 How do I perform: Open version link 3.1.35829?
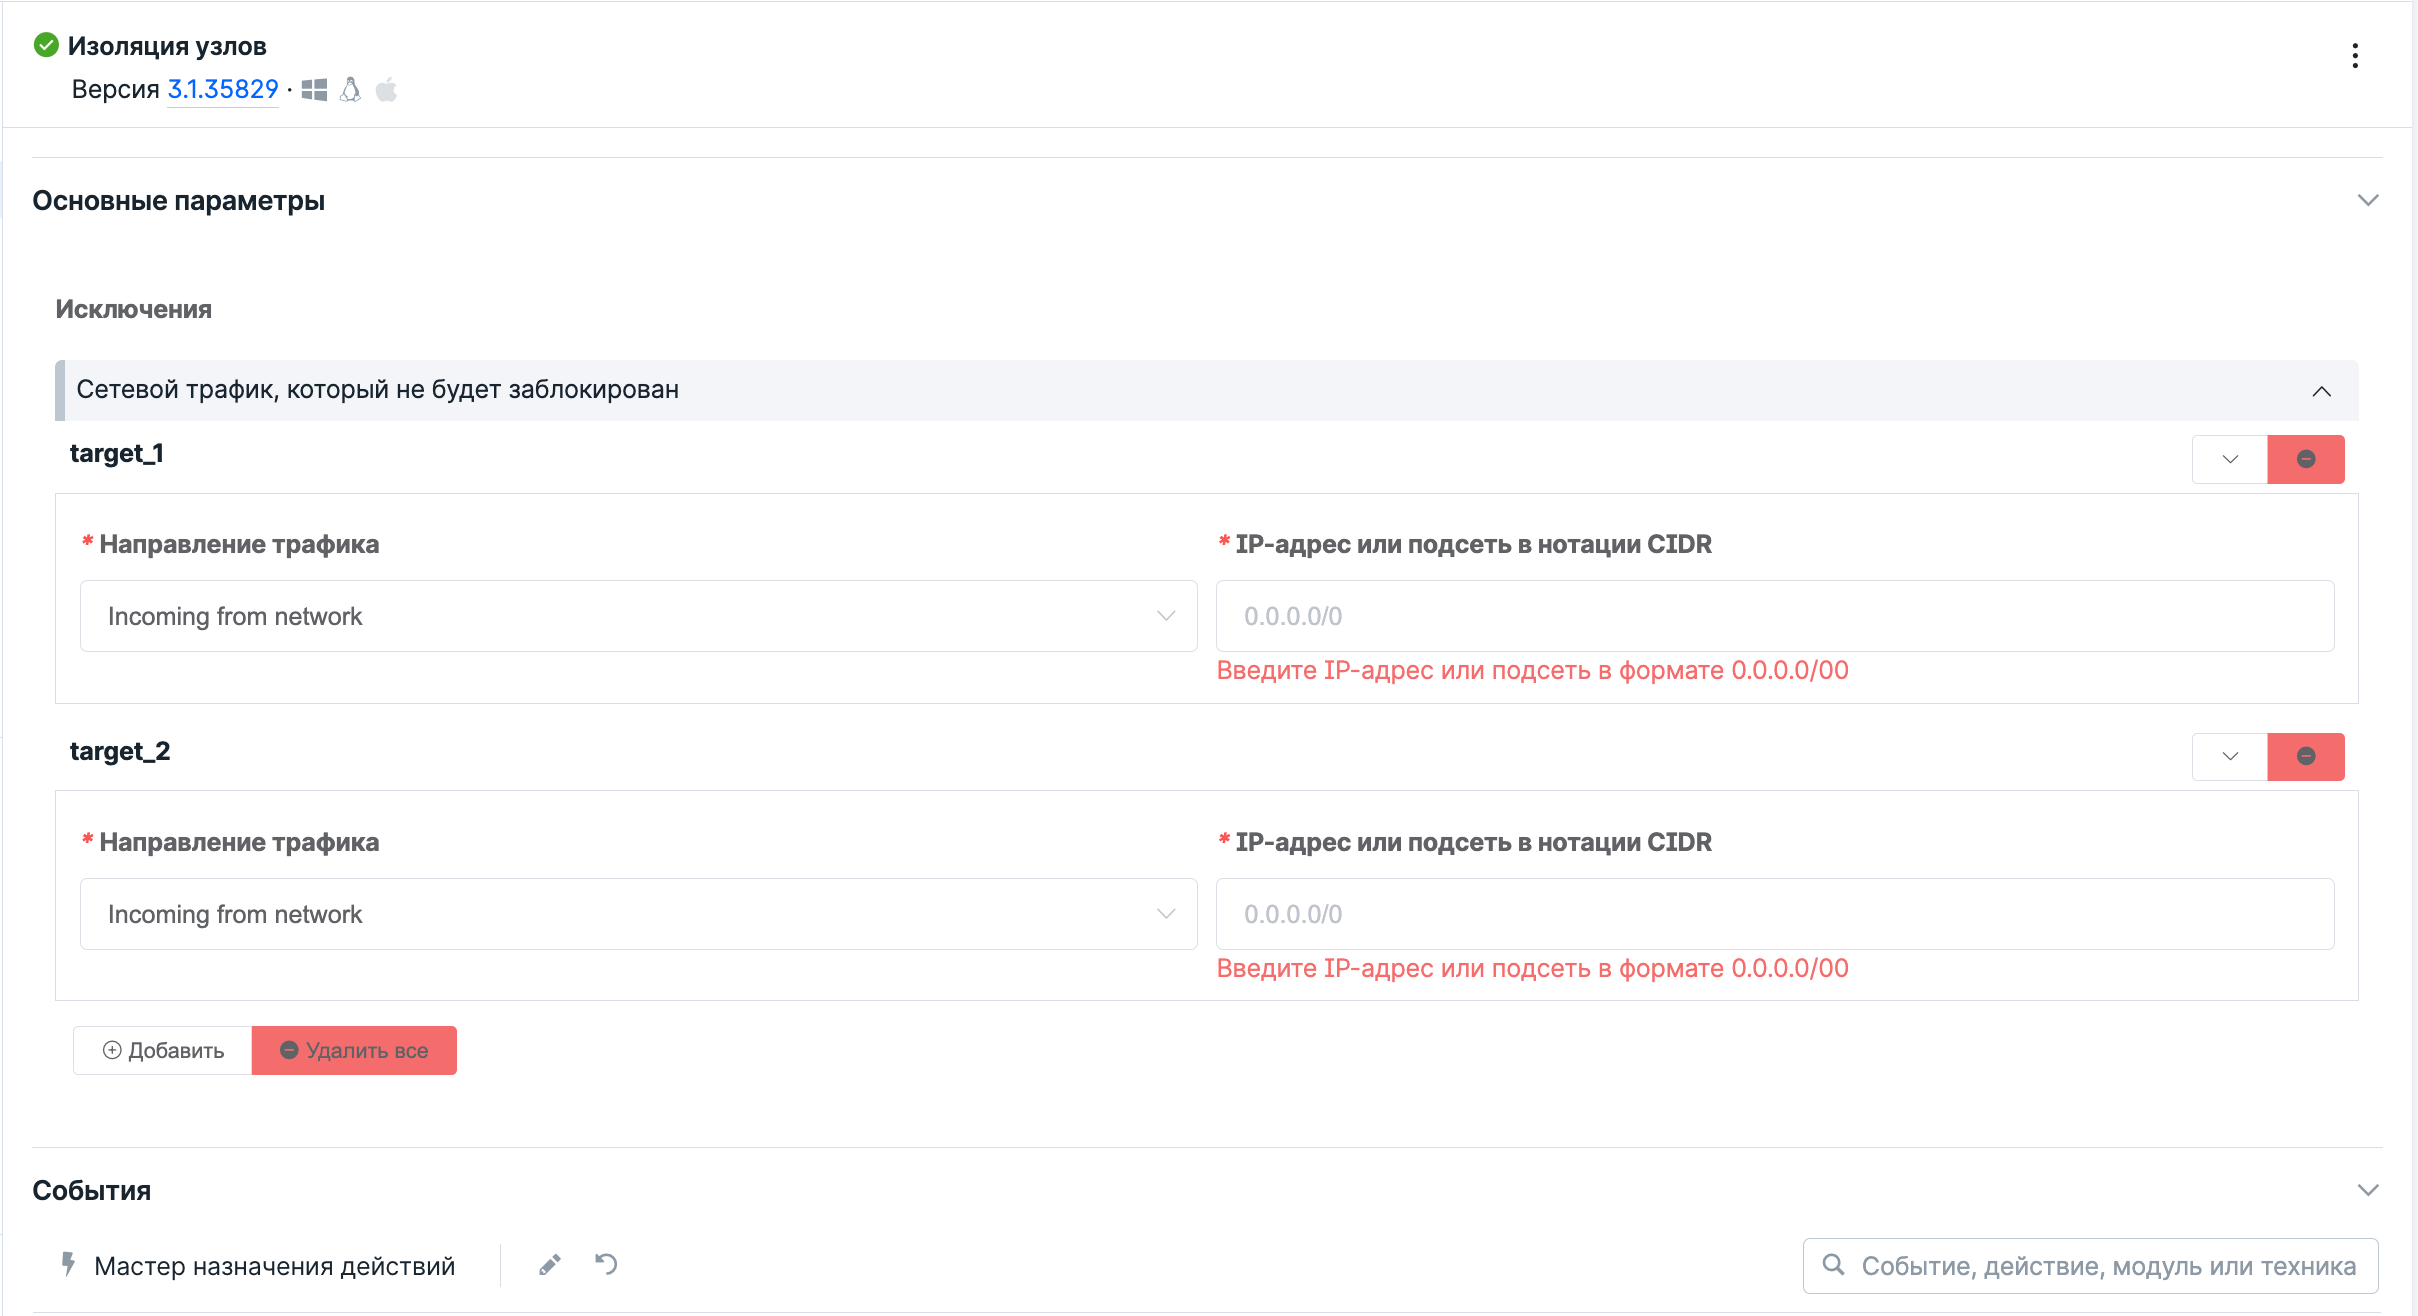pyautogui.click(x=222, y=89)
